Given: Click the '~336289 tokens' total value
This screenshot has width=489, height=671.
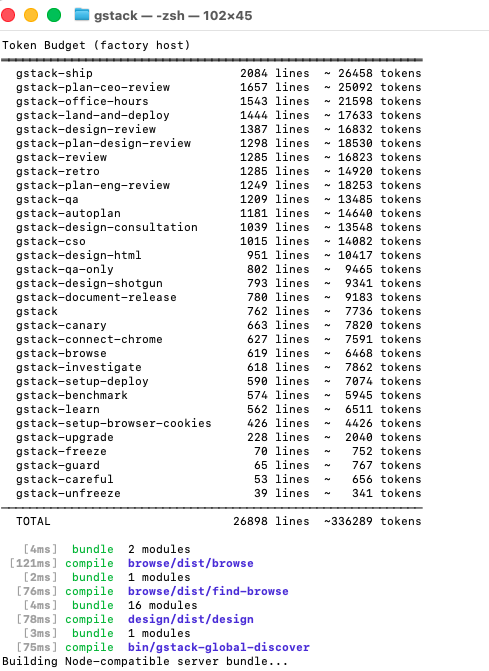Looking at the screenshot, I should pos(373,522).
